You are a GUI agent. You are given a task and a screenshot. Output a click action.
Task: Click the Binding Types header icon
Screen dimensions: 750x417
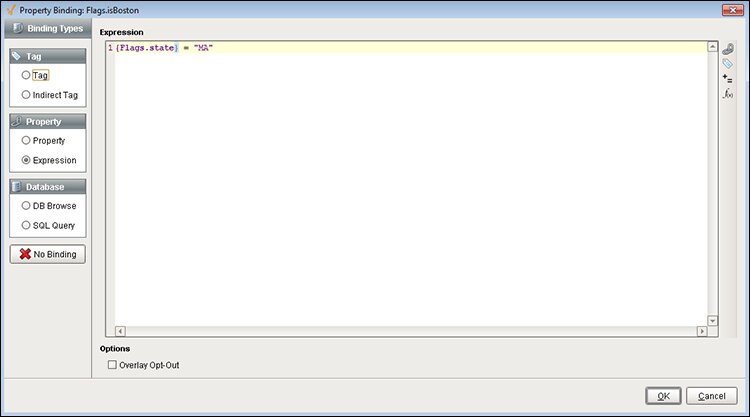coord(18,28)
